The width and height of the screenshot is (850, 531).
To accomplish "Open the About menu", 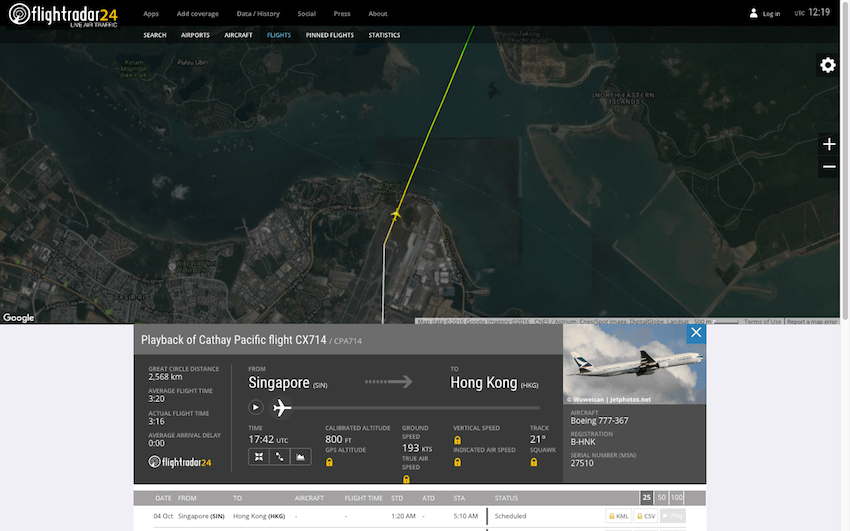I will point(378,14).
